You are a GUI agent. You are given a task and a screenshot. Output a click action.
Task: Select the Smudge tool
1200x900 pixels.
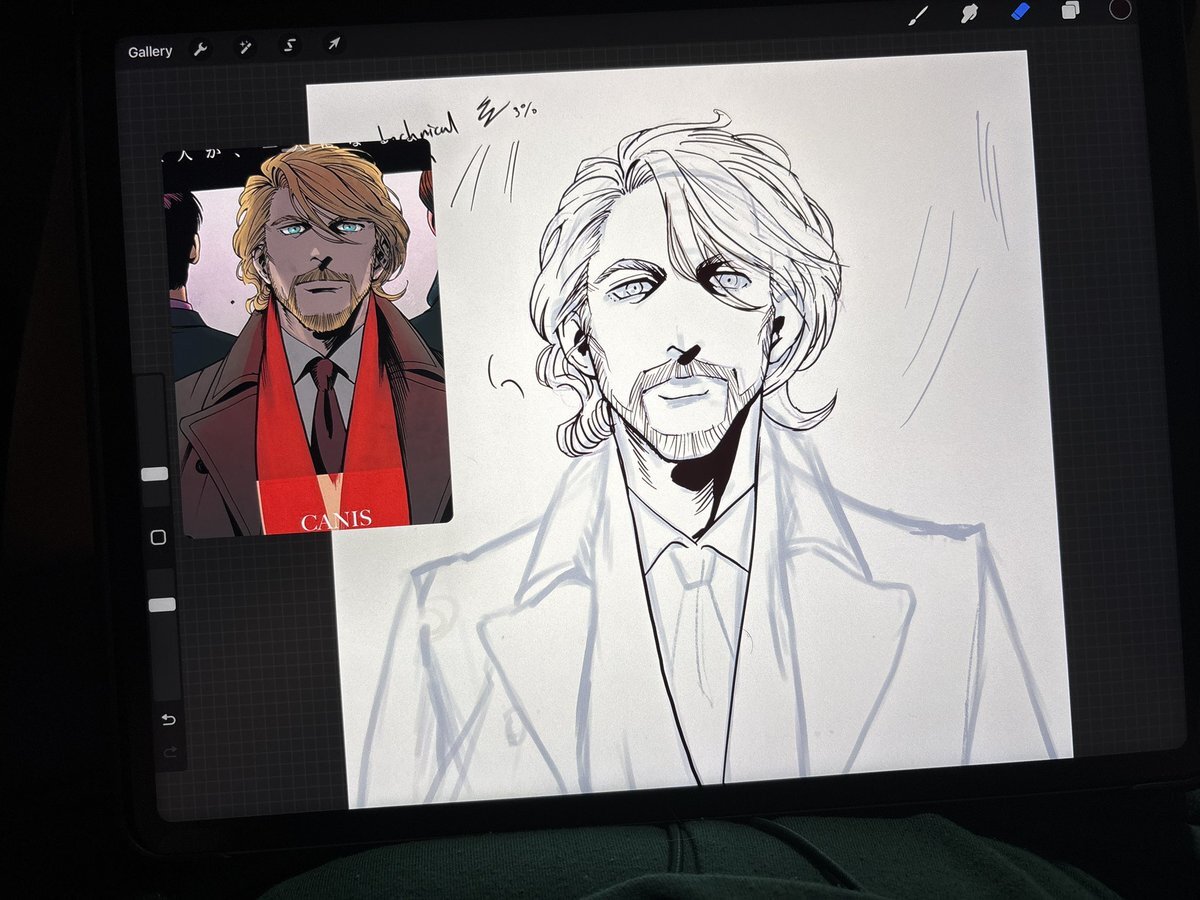(x=968, y=13)
